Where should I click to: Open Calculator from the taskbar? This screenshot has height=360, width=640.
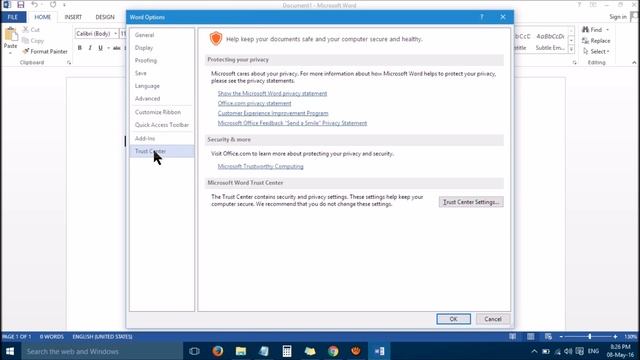(x=287, y=351)
